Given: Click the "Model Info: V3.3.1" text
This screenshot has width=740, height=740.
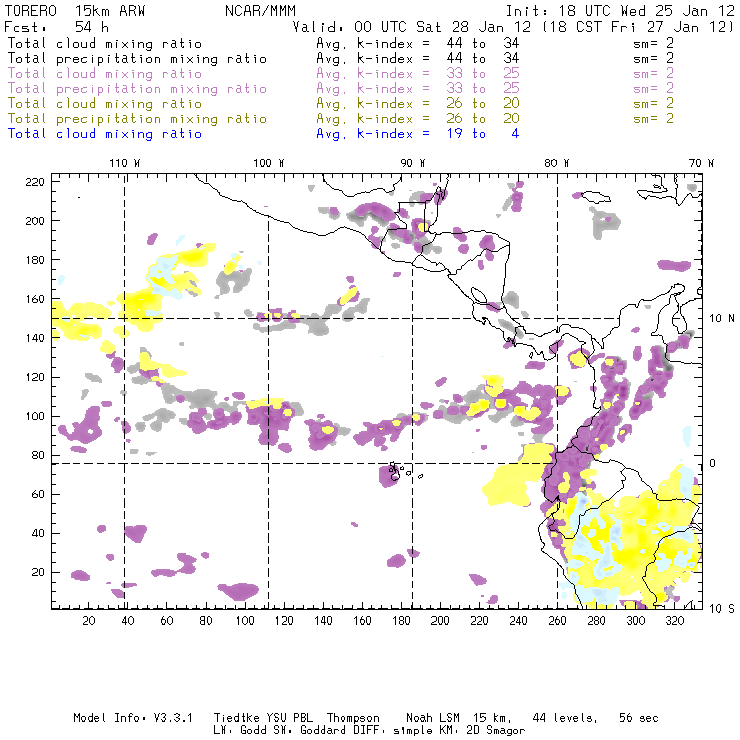Looking at the screenshot, I should [133, 718].
